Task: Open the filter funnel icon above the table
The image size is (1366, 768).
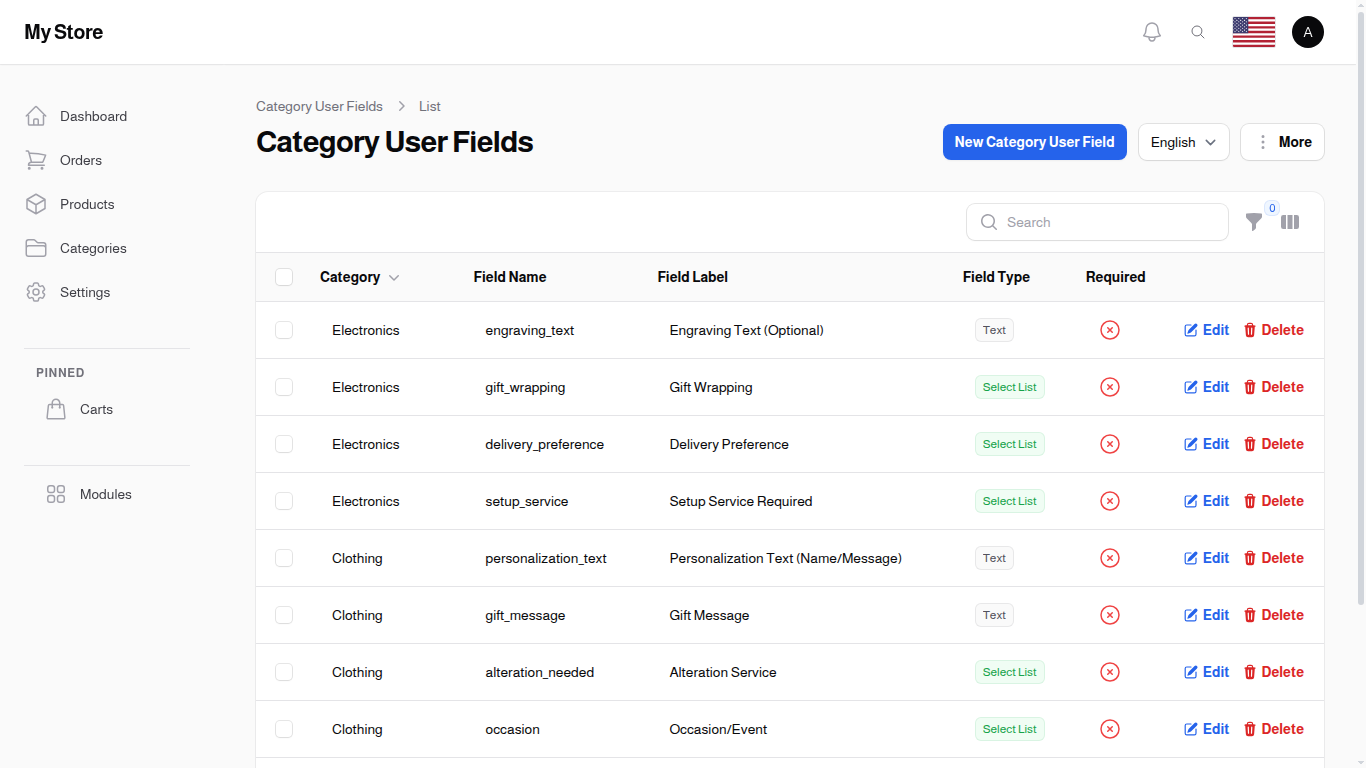Action: point(1255,222)
